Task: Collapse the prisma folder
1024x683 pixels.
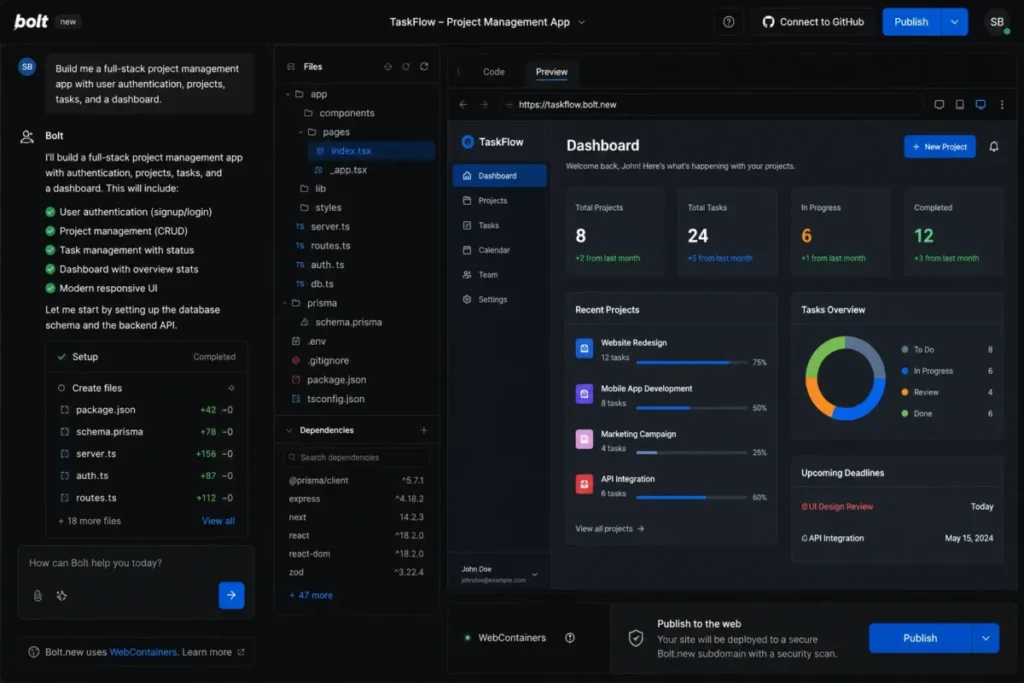Action: 285,303
